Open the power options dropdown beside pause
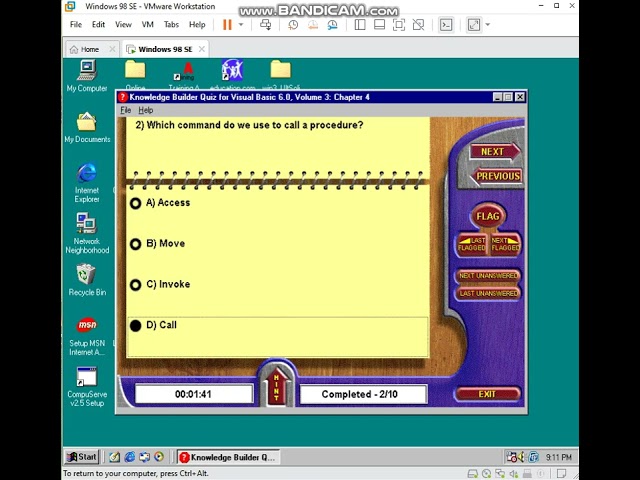640x480 pixels. pos(241,25)
